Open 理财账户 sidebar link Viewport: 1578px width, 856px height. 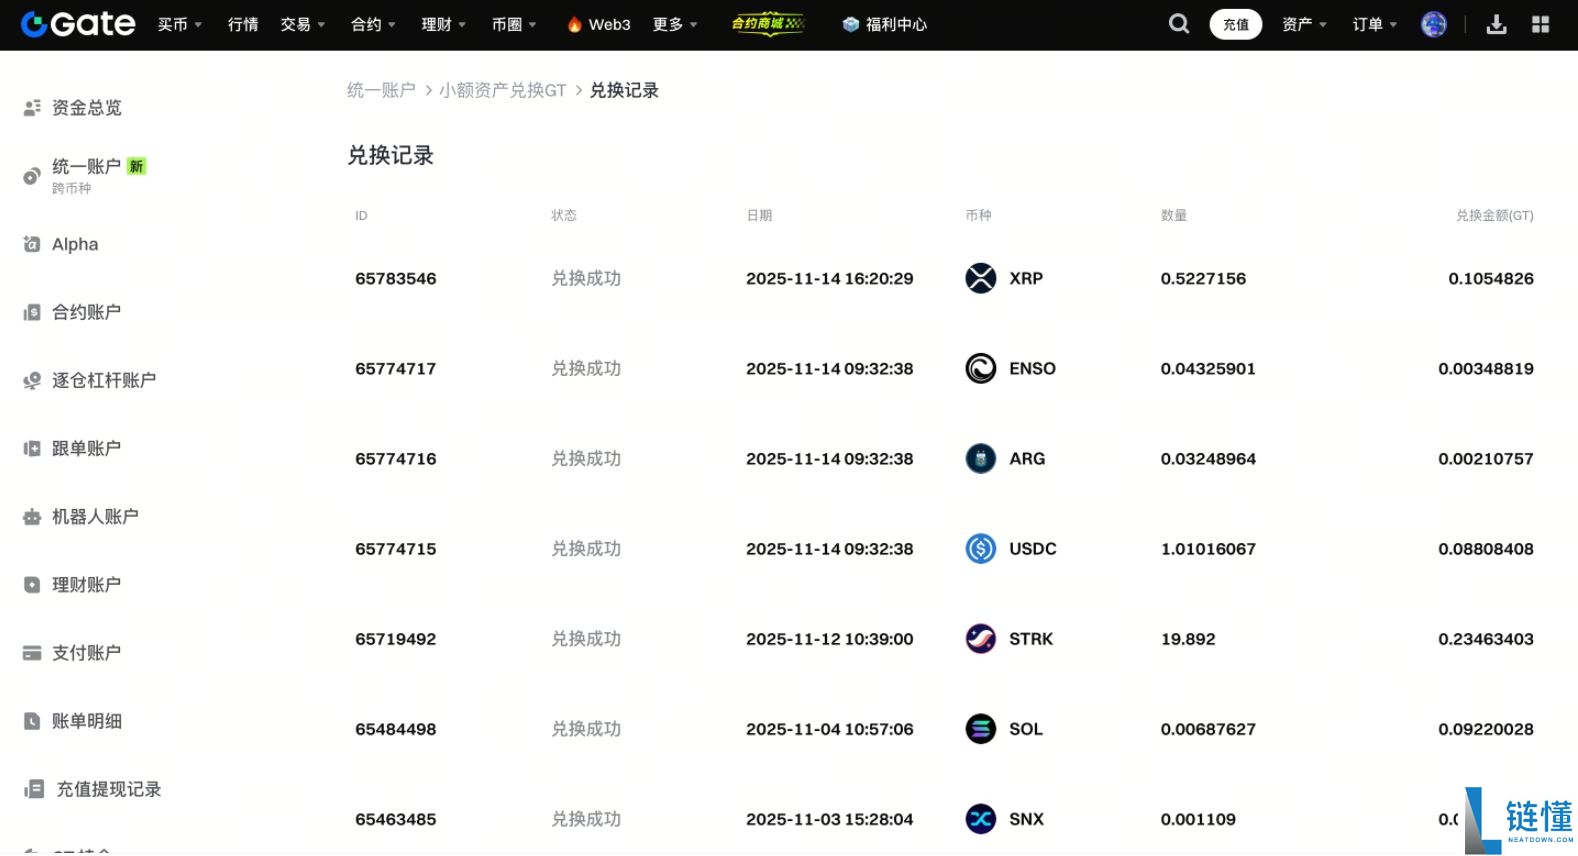coord(87,584)
